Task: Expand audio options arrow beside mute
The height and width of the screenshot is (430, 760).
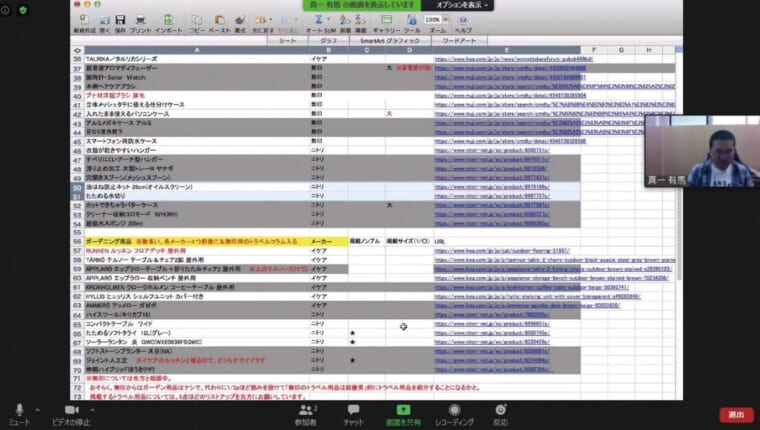Action: pyautogui.click(x=38, y=410)
